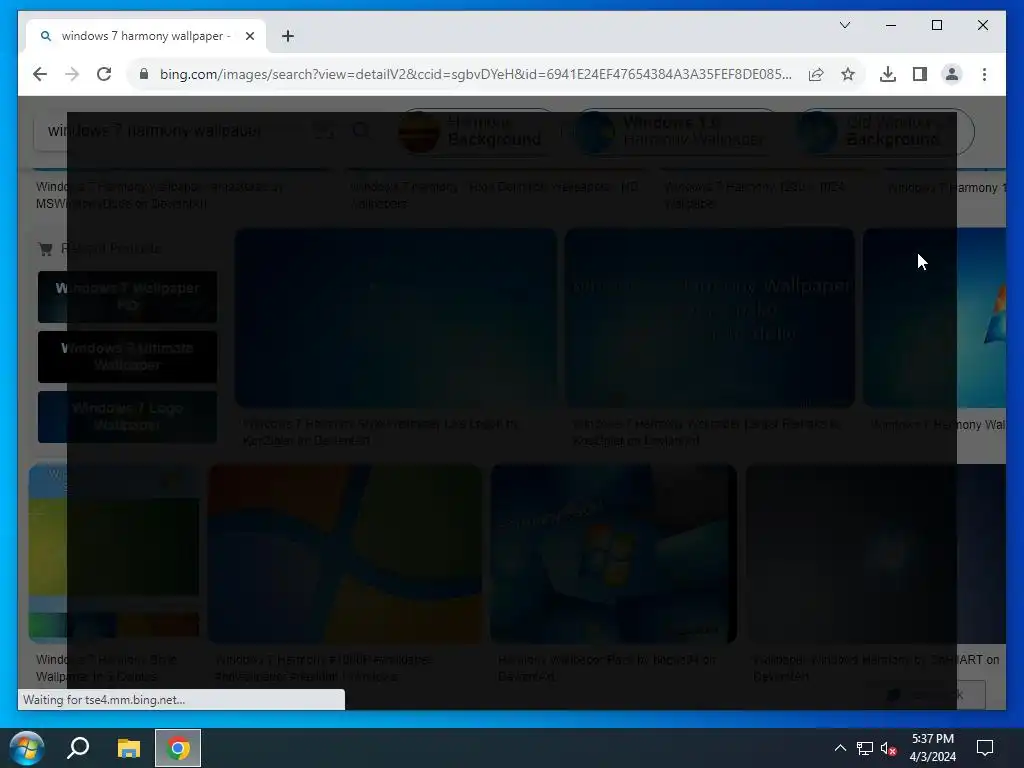Click the muted volume tray icon

coord(888,748)
